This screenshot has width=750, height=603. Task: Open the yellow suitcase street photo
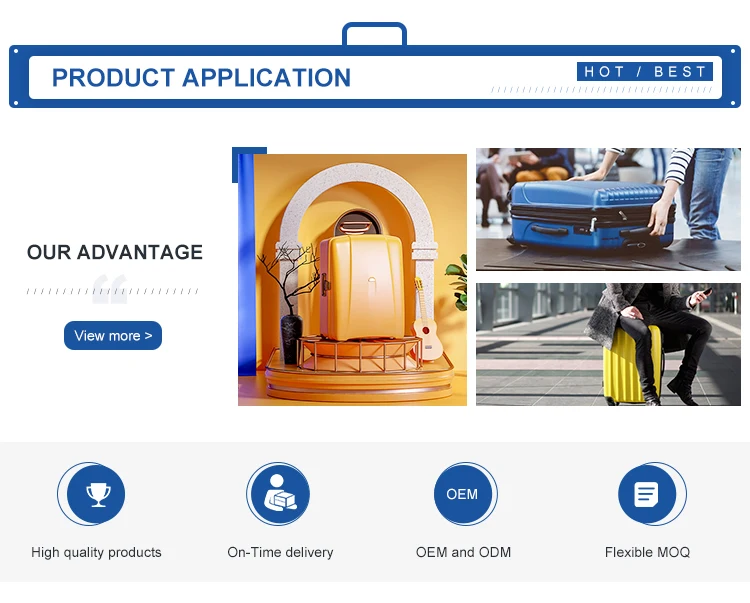point(608,344)
